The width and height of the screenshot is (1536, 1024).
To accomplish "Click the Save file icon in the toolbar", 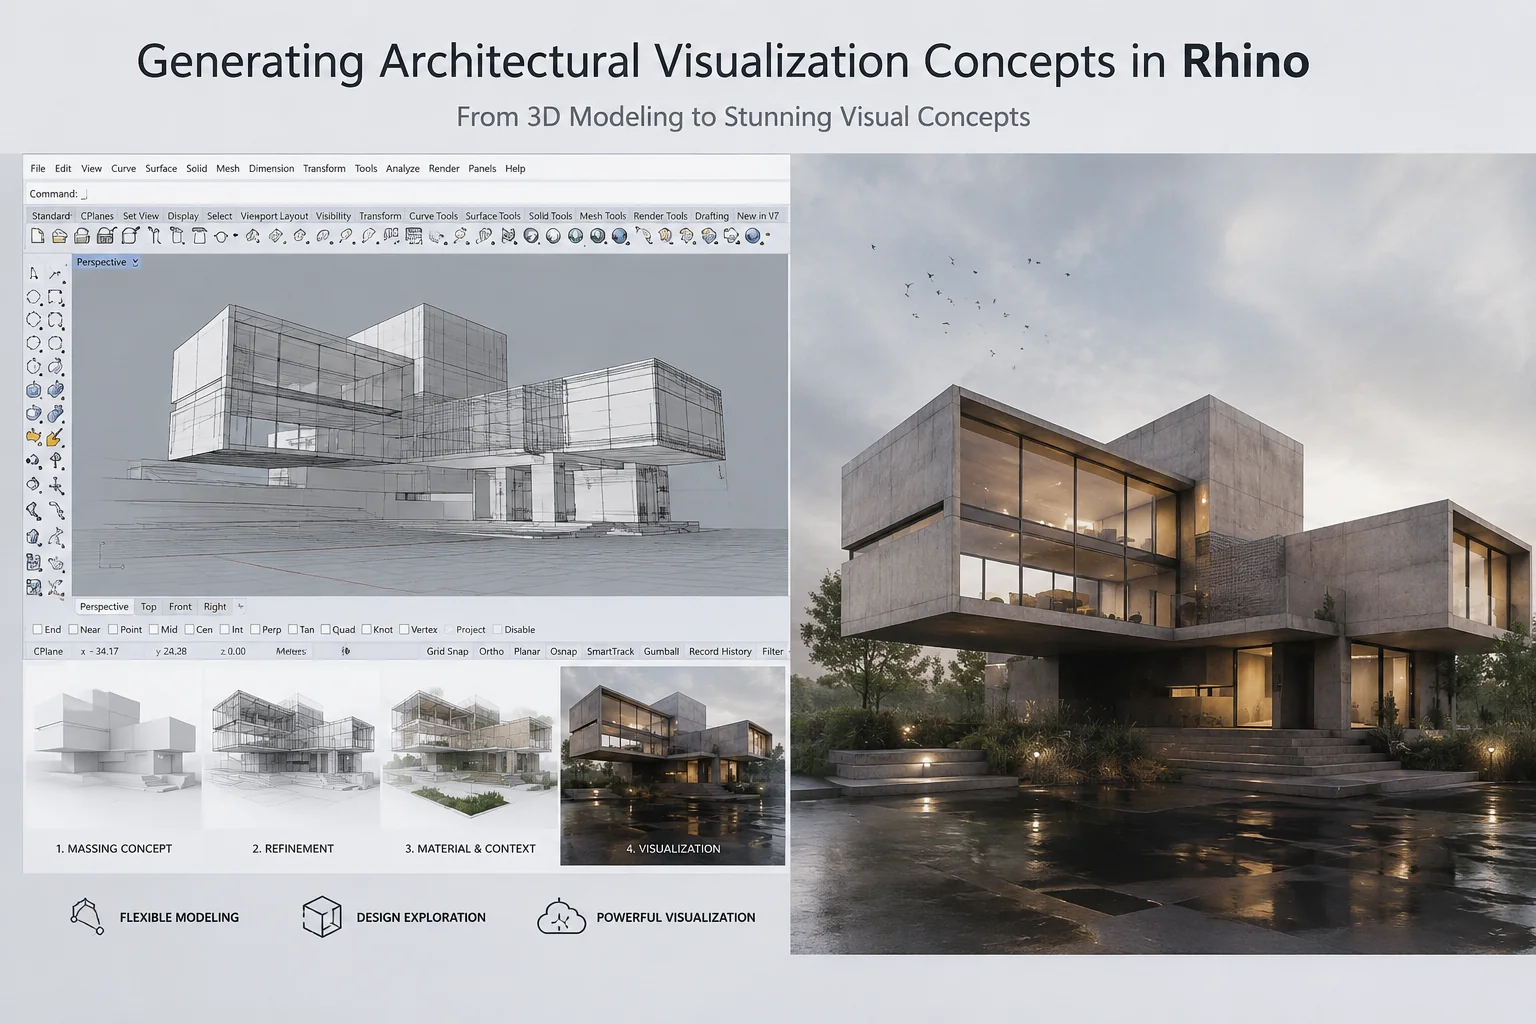I will point(82,236).
